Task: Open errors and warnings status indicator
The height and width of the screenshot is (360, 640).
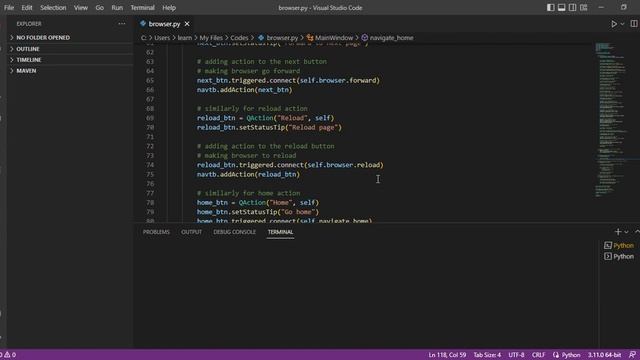Action: coord(8,355)
